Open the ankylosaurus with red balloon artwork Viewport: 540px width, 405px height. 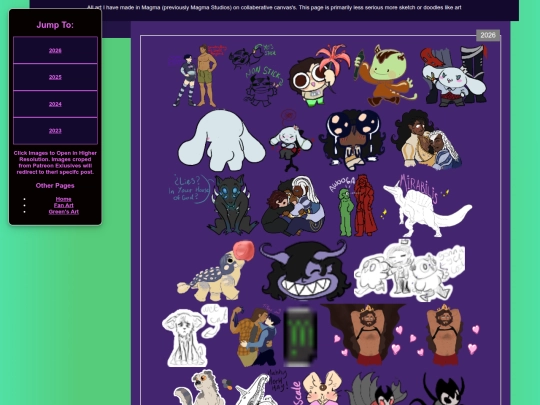click(x=216, y=271)
